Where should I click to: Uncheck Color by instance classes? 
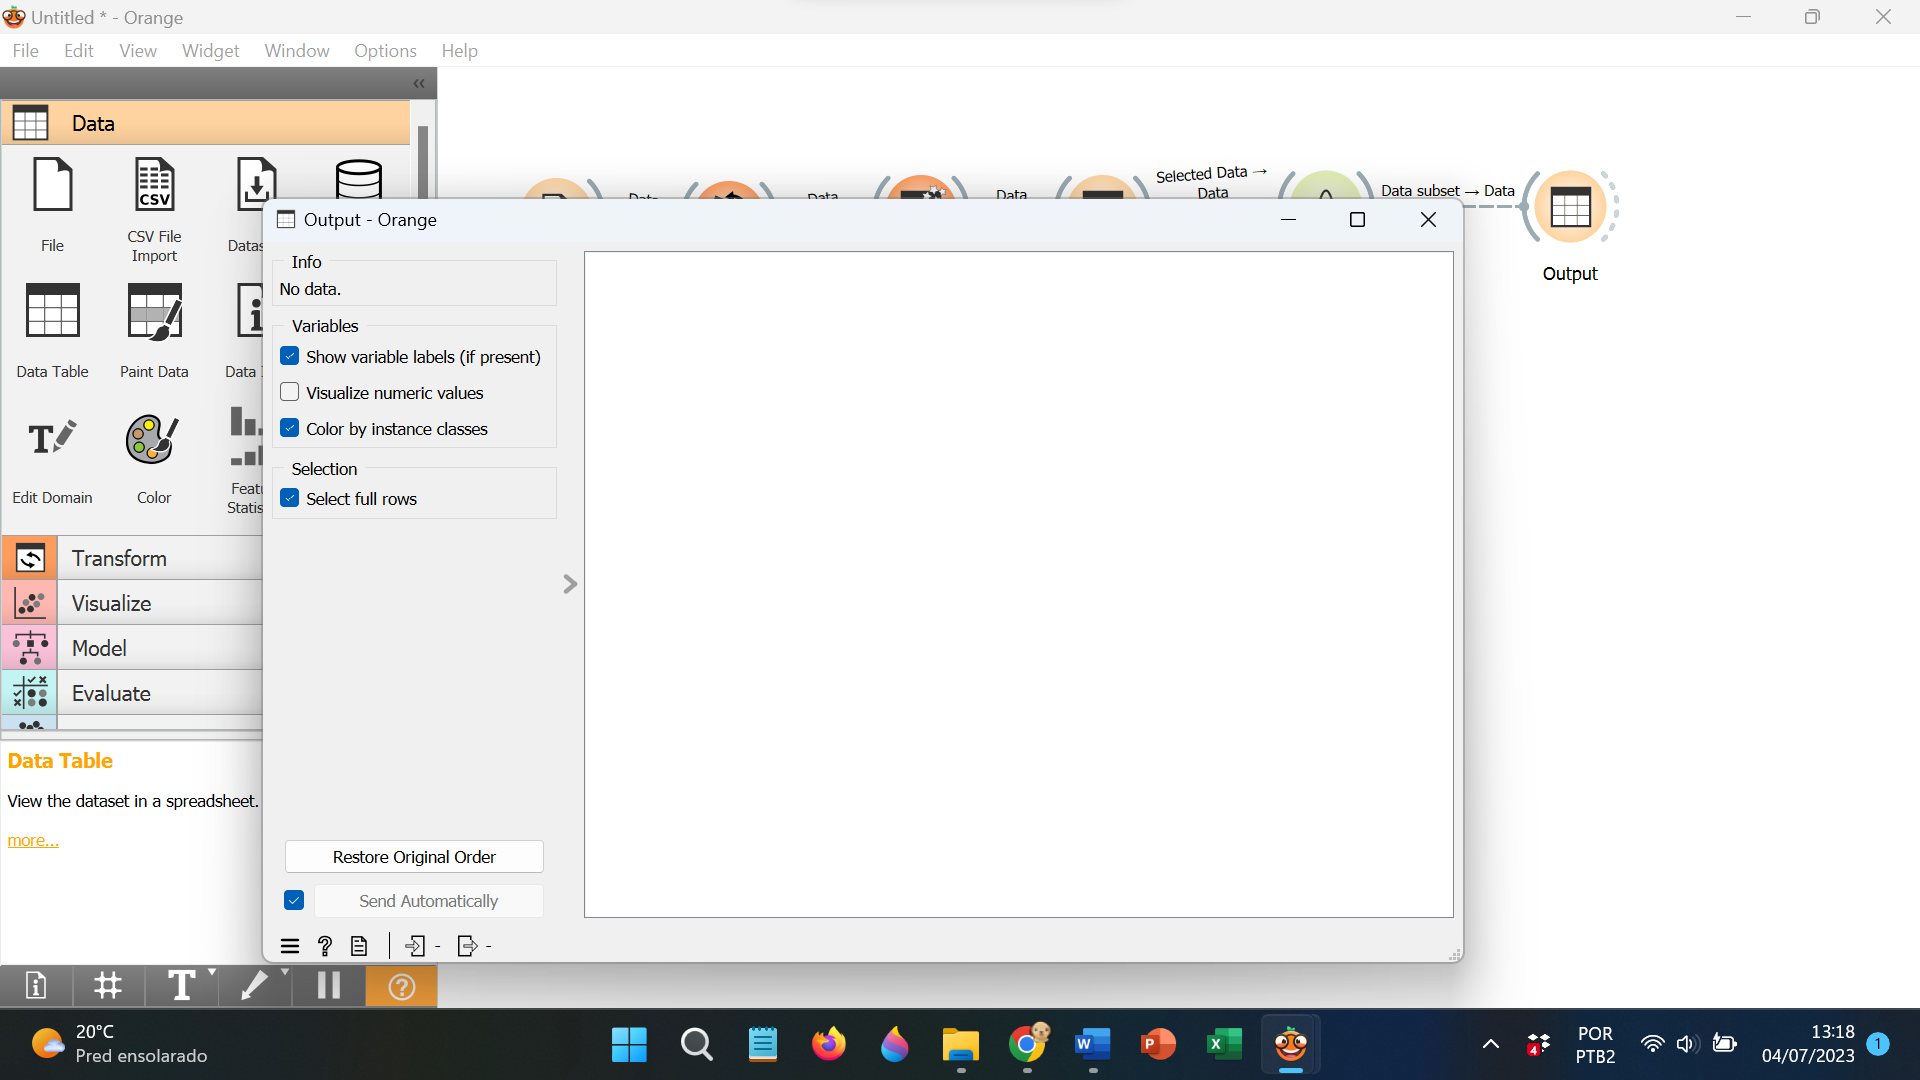pyautogui.click(x=289, y=427)
